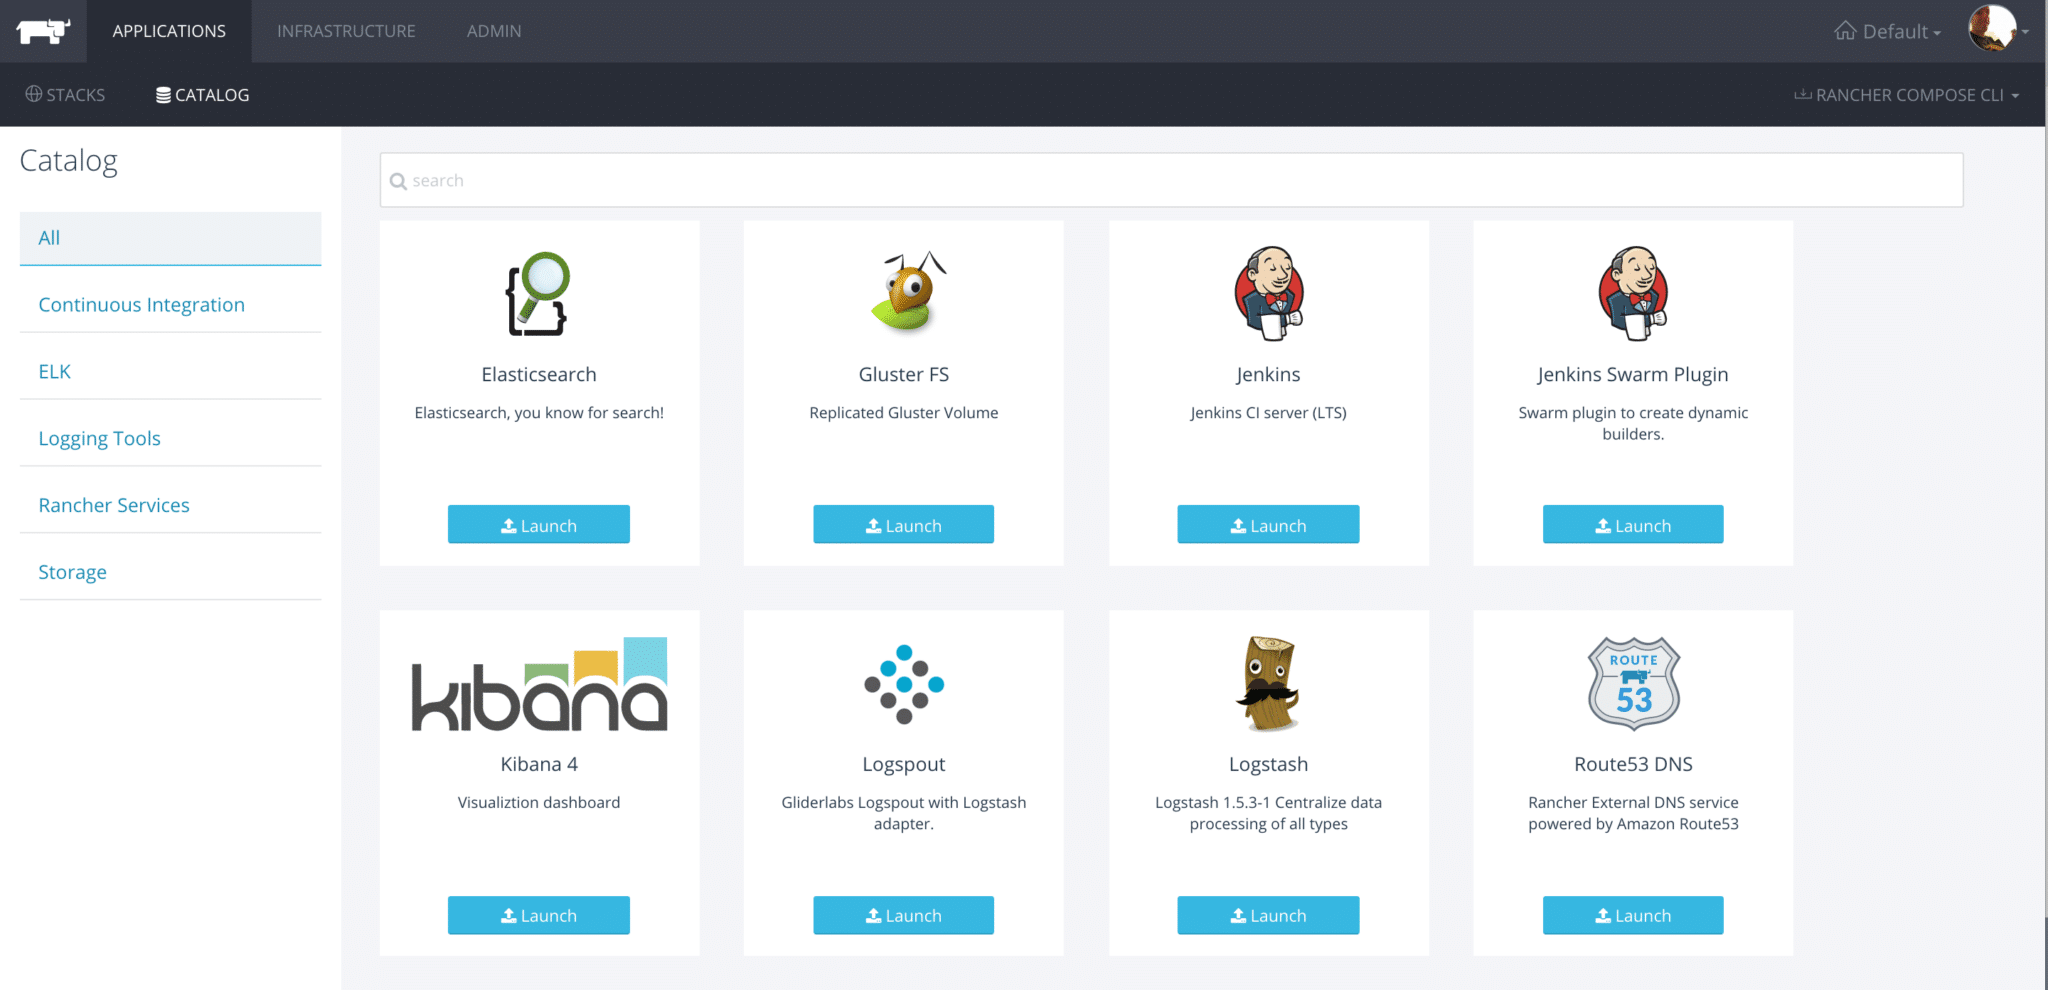Launch the Route53 DNS service
2048x990 pixels.
(1633, 915)
